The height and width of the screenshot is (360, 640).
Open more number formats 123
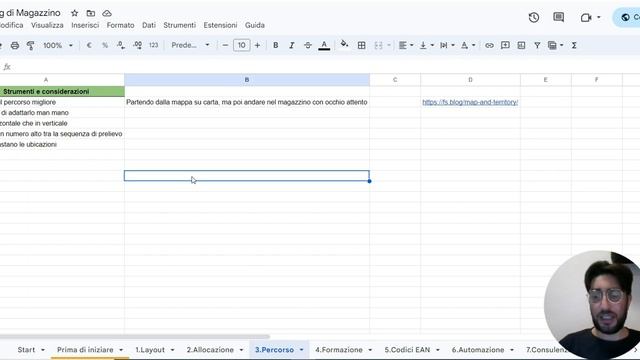[153, 45]
